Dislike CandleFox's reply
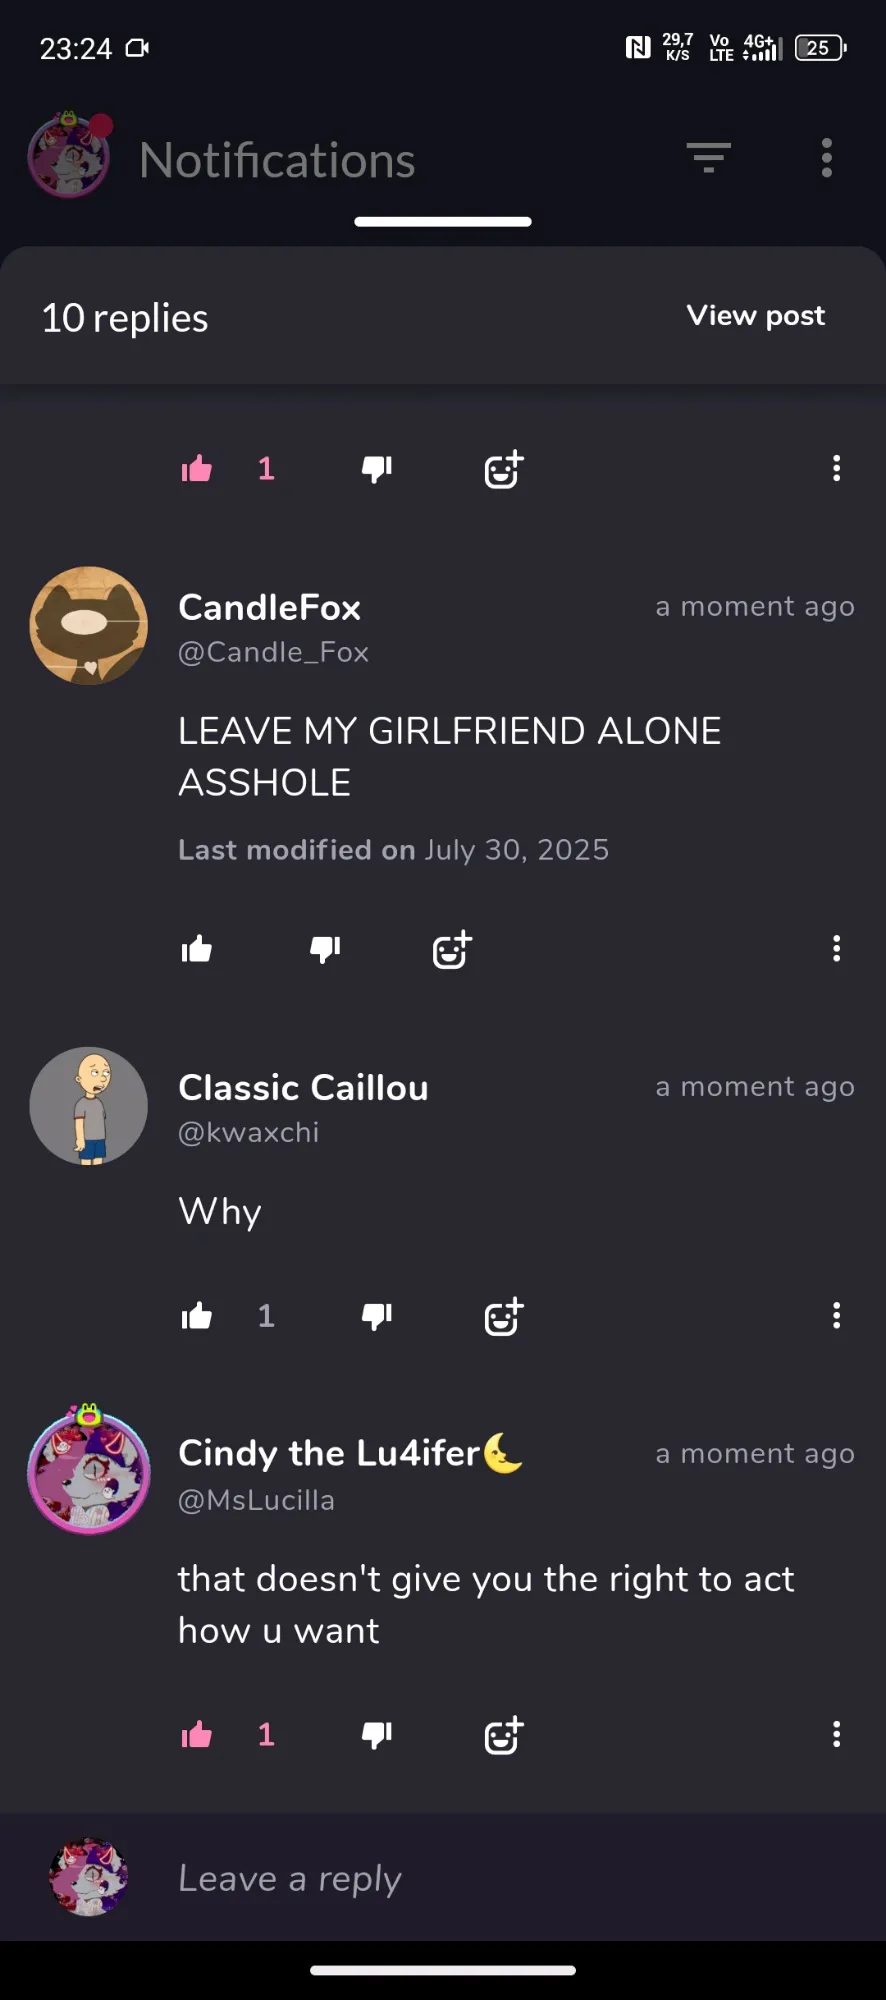Screen dimensions: 886x2000 [325, 949]
